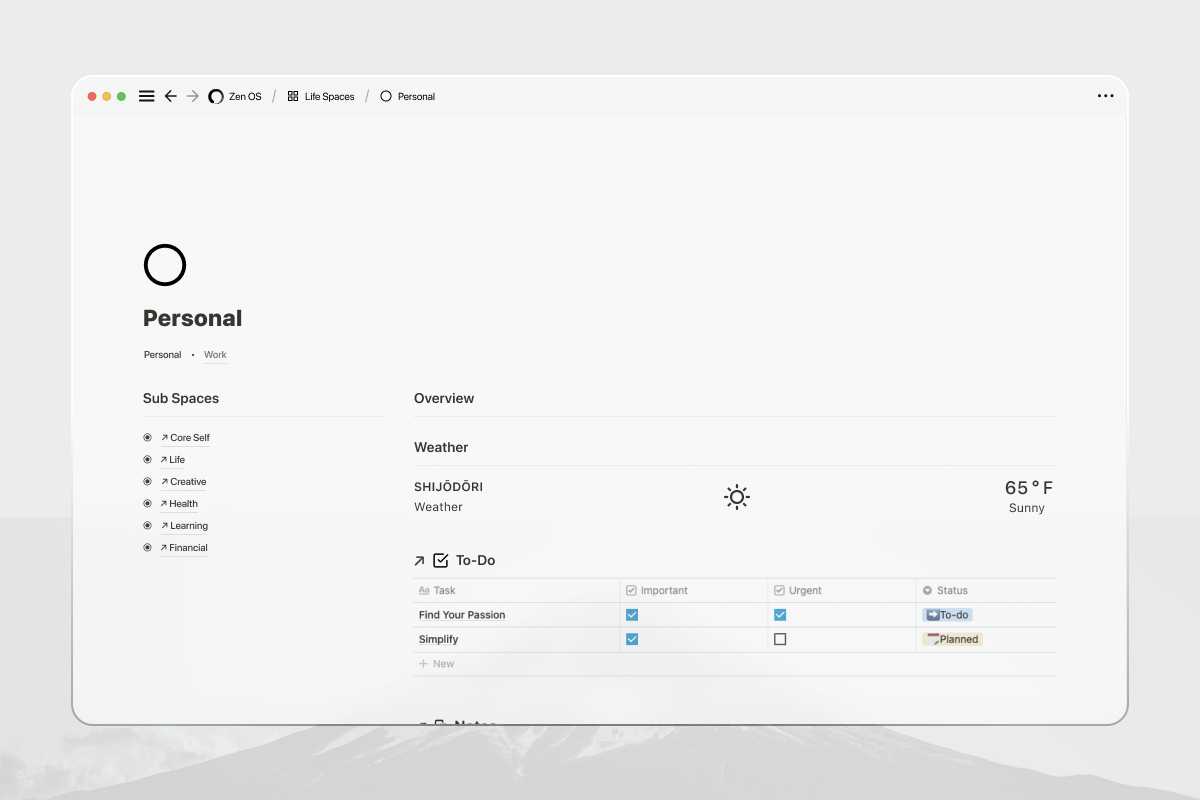Click the 65 °F temperature reading
Image resolution: width=1200 pixels, height=800 pixels.
tap(1029, 488)
